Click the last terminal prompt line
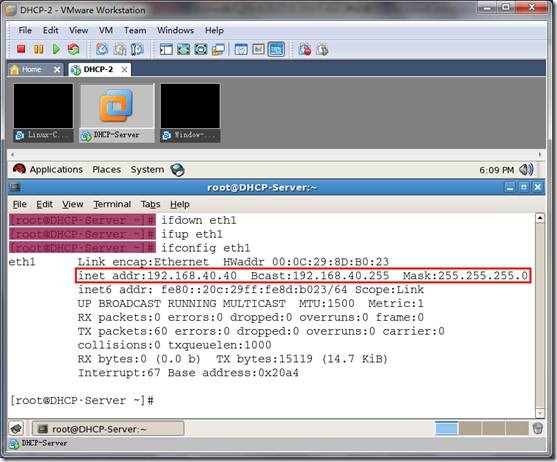Image resolution: width=557 pixels, height=462 pixels. (x=82, y=401)
